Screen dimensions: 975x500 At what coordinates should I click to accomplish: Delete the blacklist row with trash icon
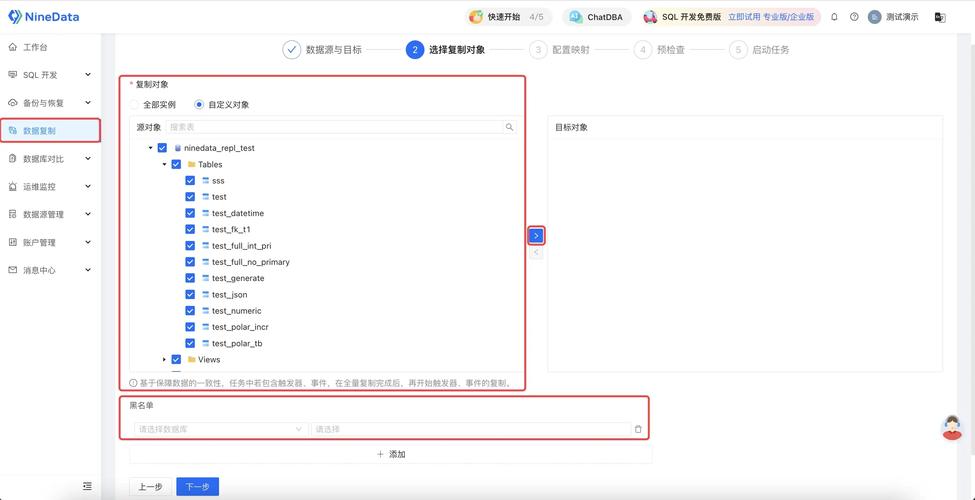click(x=638, y=429)
